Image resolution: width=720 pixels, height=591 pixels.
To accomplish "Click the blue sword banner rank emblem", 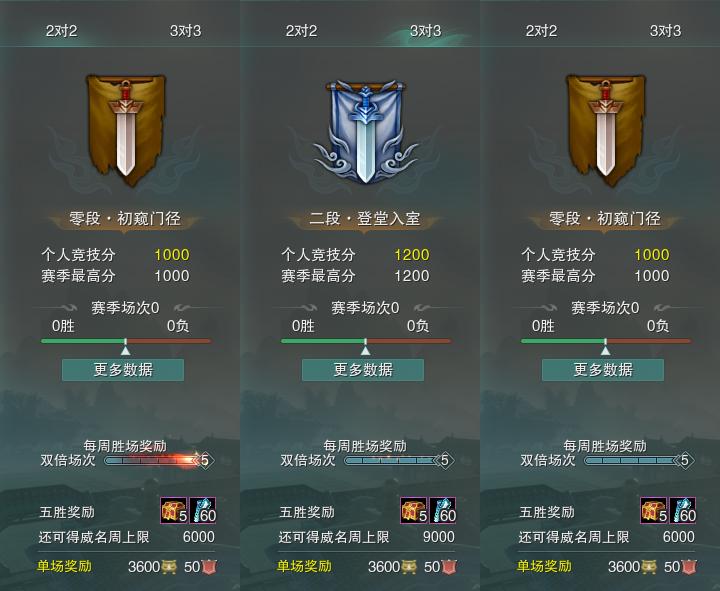I will point(365,132).
